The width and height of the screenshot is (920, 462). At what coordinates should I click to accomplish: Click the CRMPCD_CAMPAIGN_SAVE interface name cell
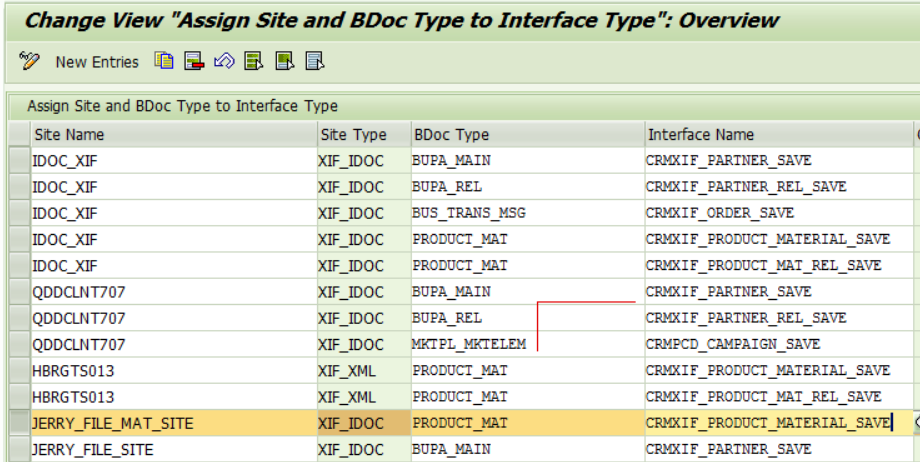coord(779,344)
